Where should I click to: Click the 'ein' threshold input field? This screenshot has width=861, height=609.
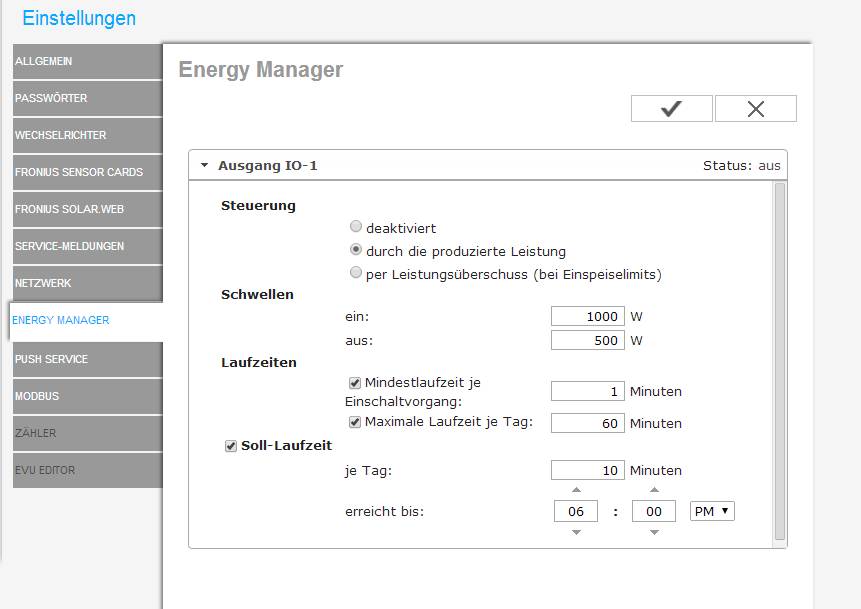(588, 316)
